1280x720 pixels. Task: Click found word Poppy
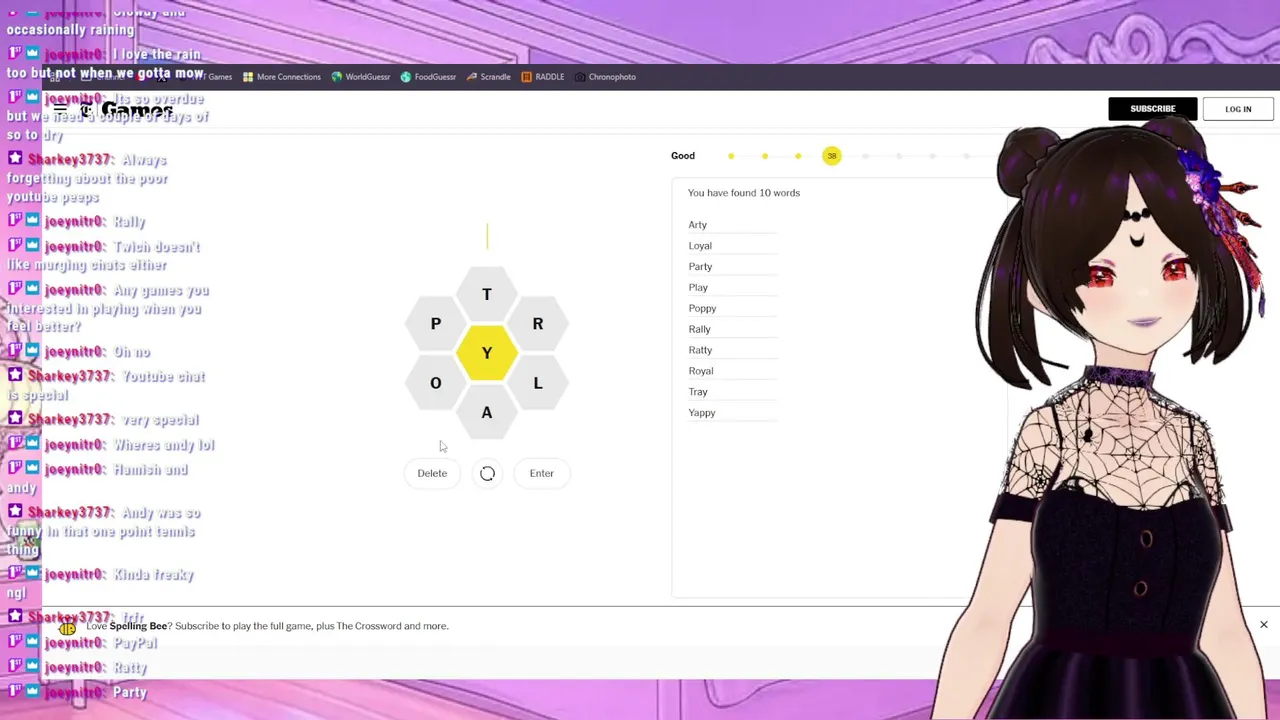(x=702, y=309)
